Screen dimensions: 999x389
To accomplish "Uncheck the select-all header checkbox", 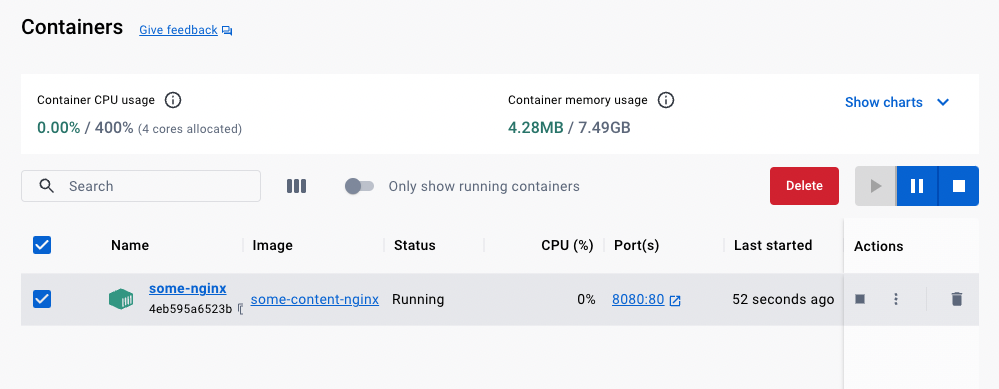I will coord(42,245).
